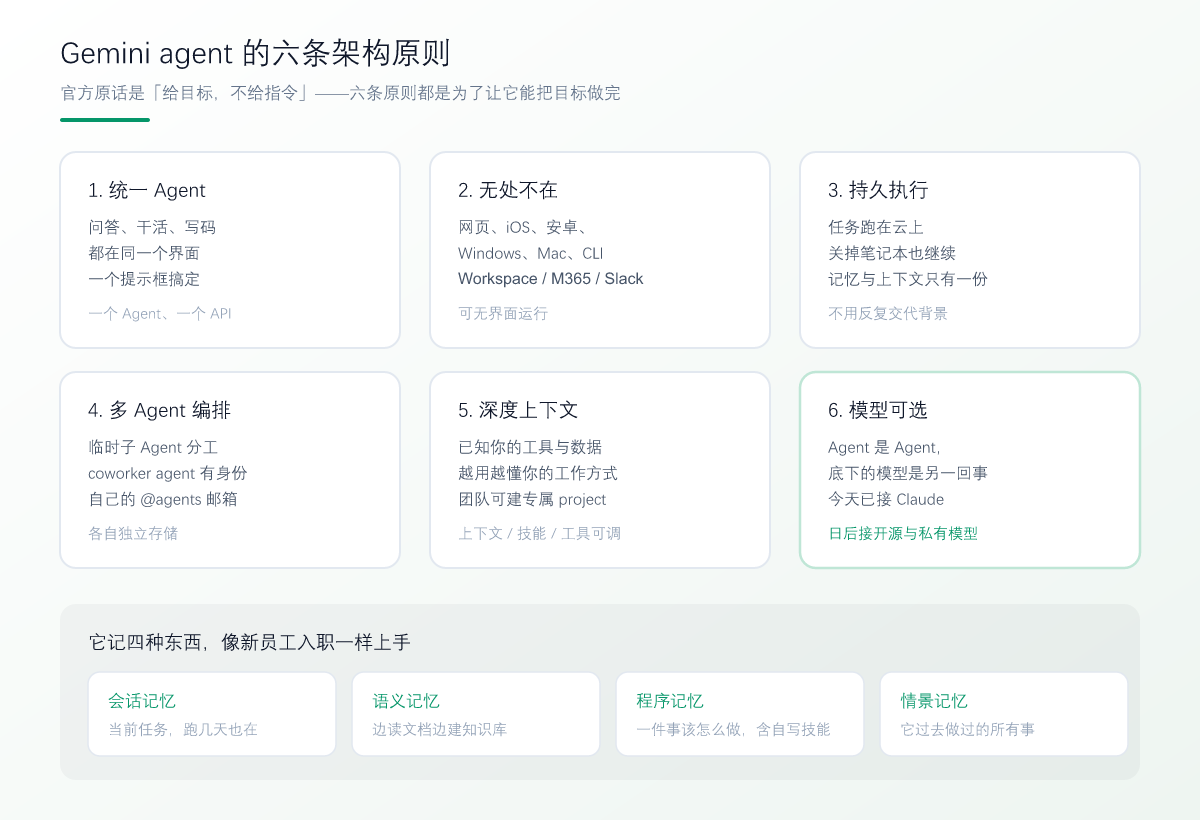The height and width of the screenshot is (820, 1200).
Task: Click the line '任务跑在云上'
Action: point(876,227)
